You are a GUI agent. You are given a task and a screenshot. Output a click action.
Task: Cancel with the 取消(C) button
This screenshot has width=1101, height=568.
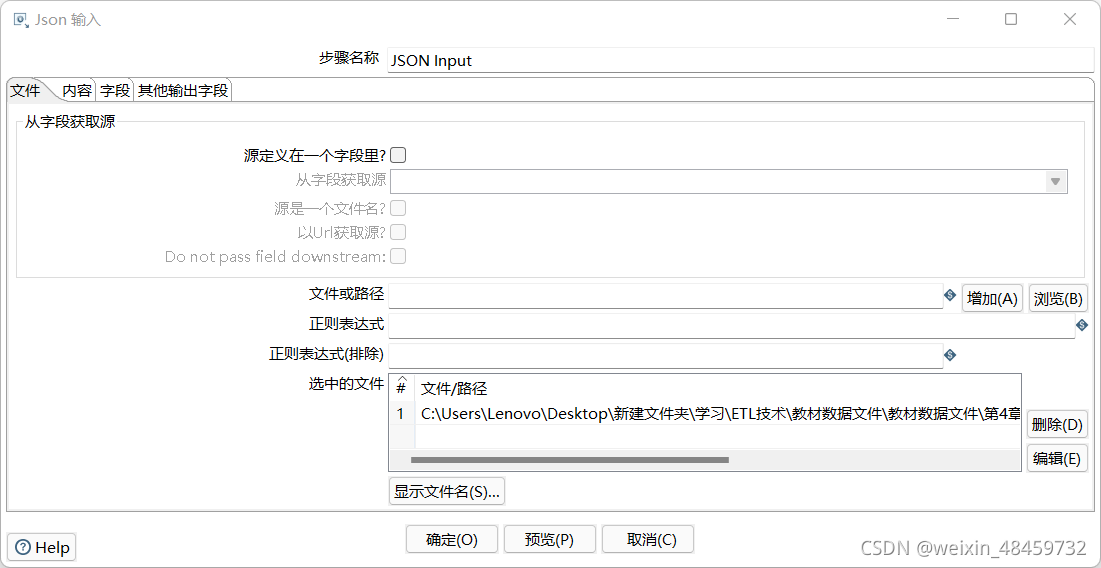(x=648, y=539)
